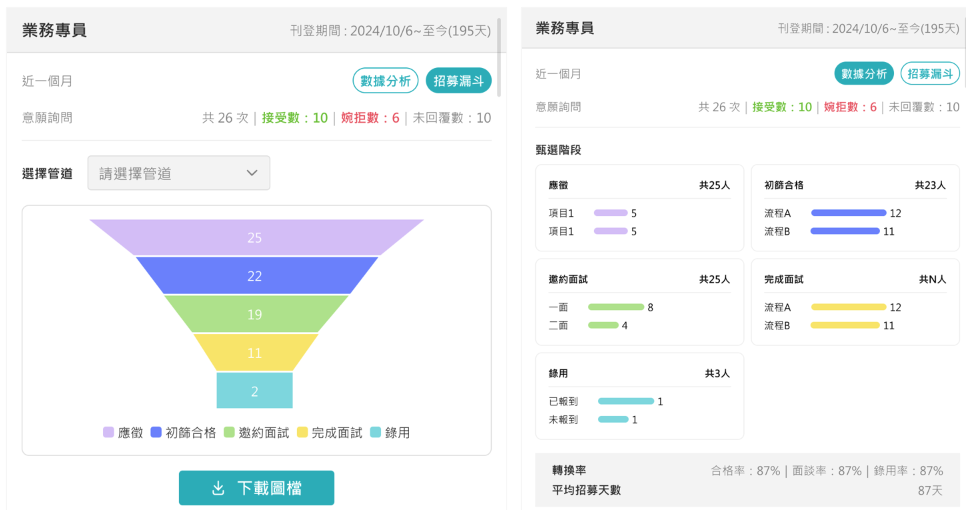The image size is (966, 510).
Task: Click the 甄選階段 section heading
Action: tap(558, 150)
